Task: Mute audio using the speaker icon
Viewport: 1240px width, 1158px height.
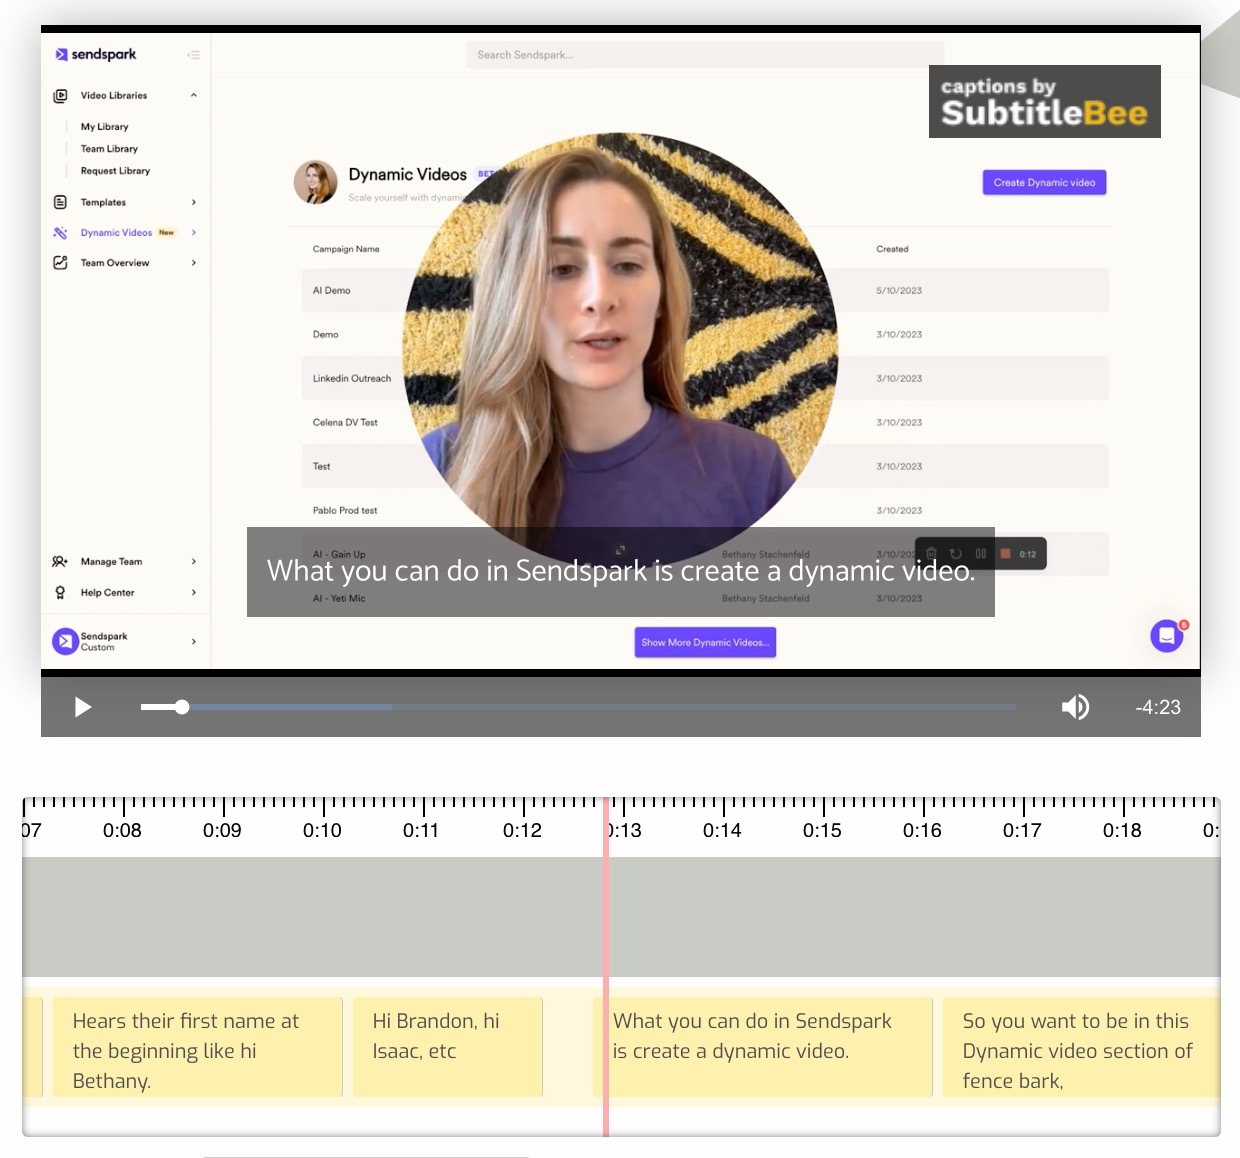Action: click(x=1075, y=707)
